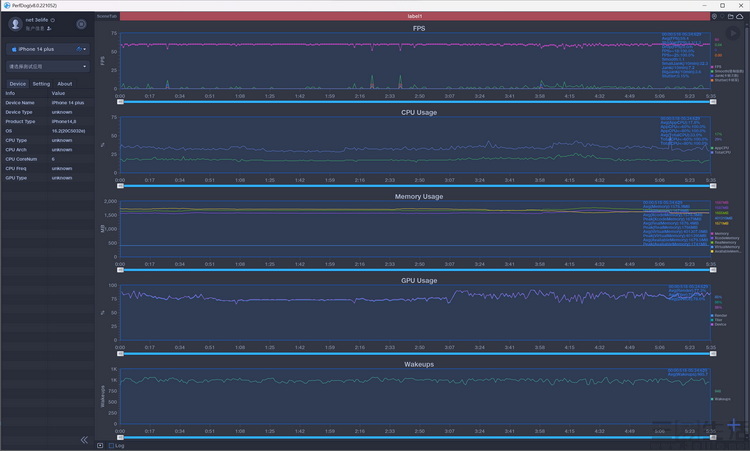
Task: Click the round settings icon beside account name
Action: [x=81, y=24]
